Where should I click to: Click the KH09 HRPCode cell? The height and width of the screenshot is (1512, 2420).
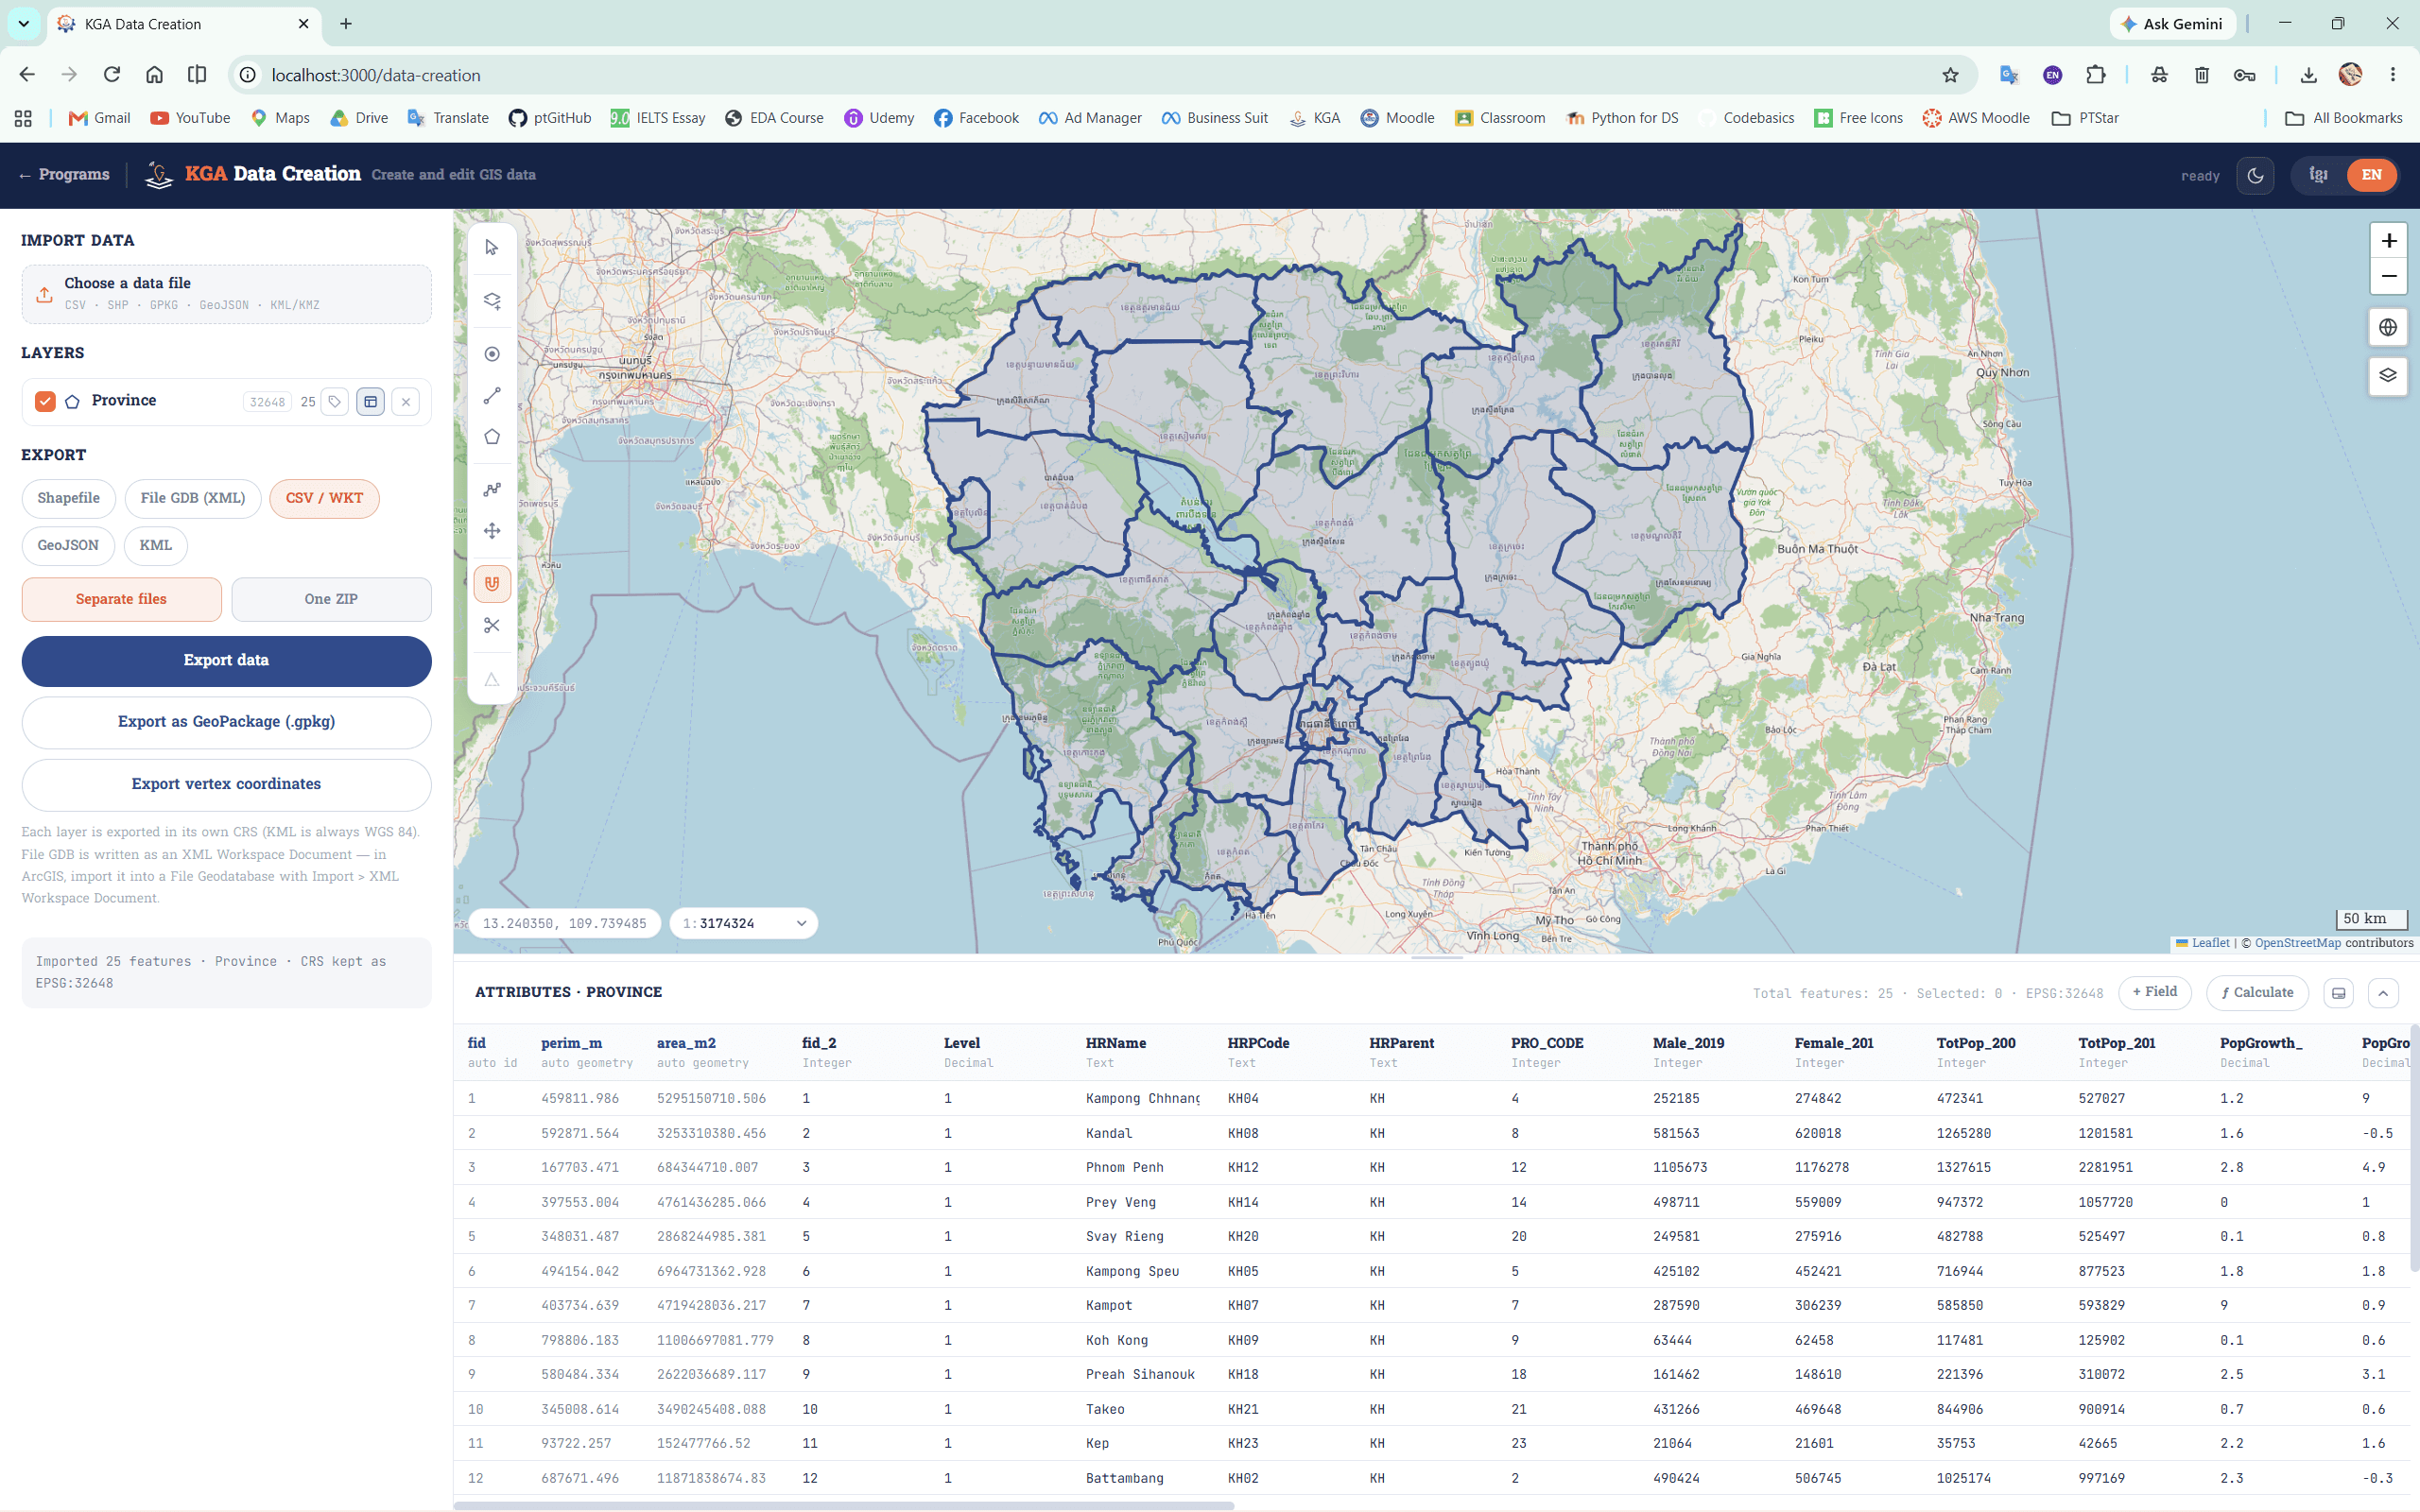(1243, 1340)
